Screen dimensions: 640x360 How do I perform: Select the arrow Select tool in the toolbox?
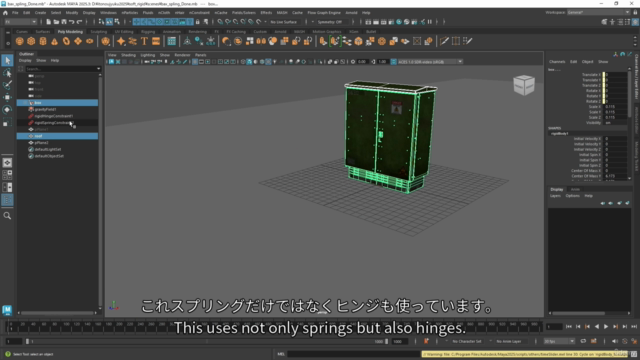(x=7, y=60)
